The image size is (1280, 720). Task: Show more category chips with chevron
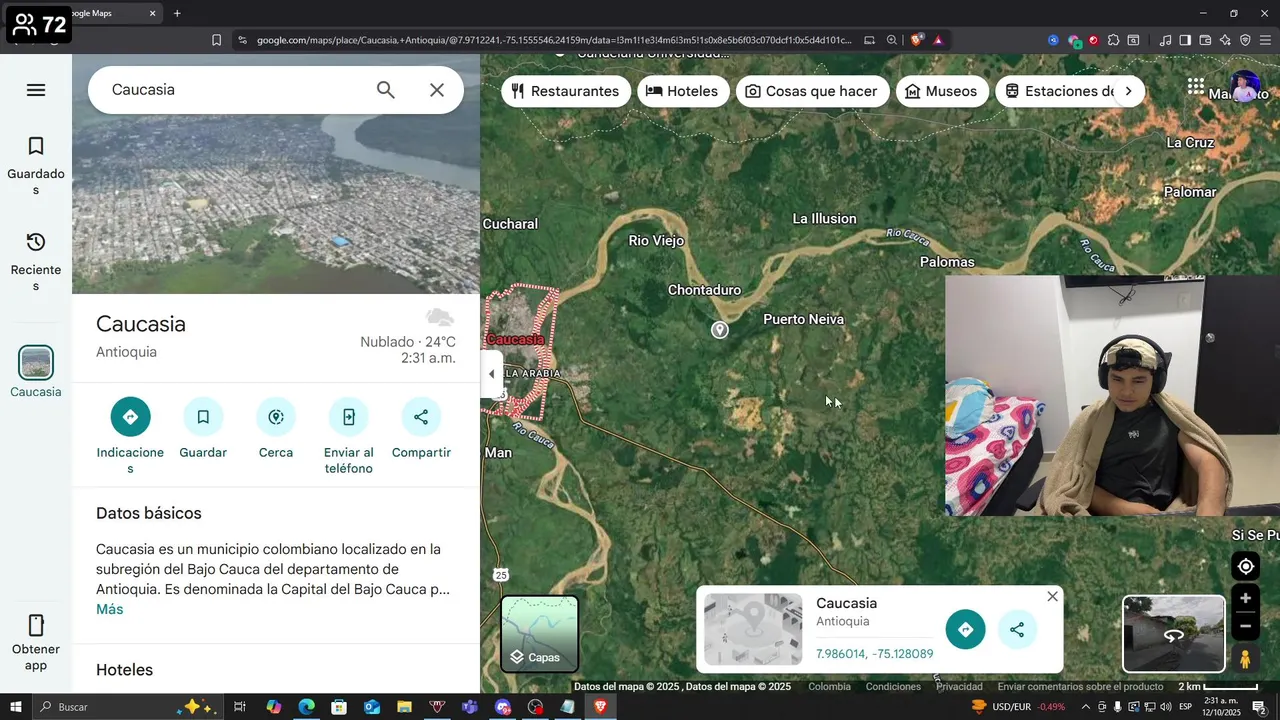tap(1128, 91)
